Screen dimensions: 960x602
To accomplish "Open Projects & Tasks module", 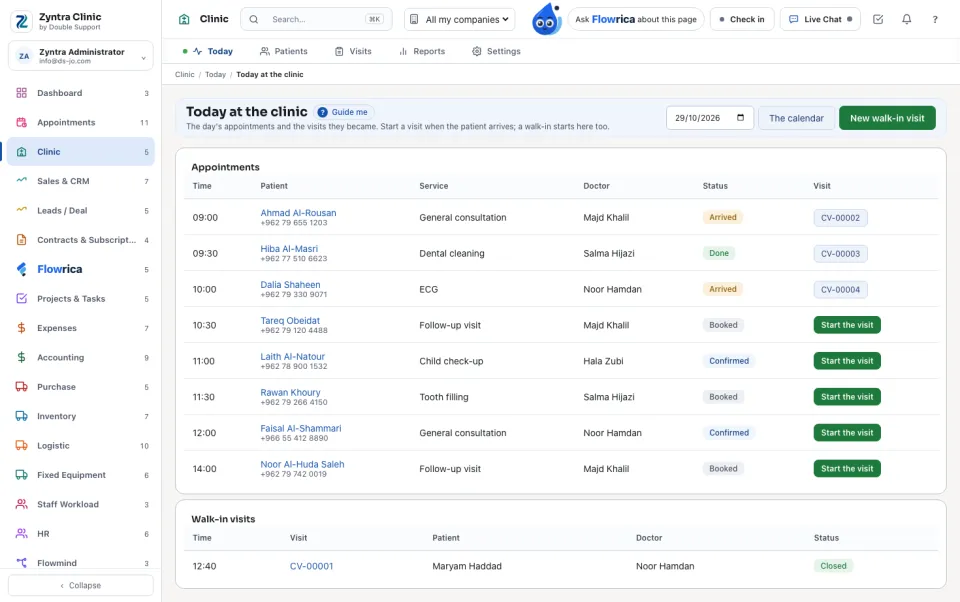I will click(x=81, y=299).
